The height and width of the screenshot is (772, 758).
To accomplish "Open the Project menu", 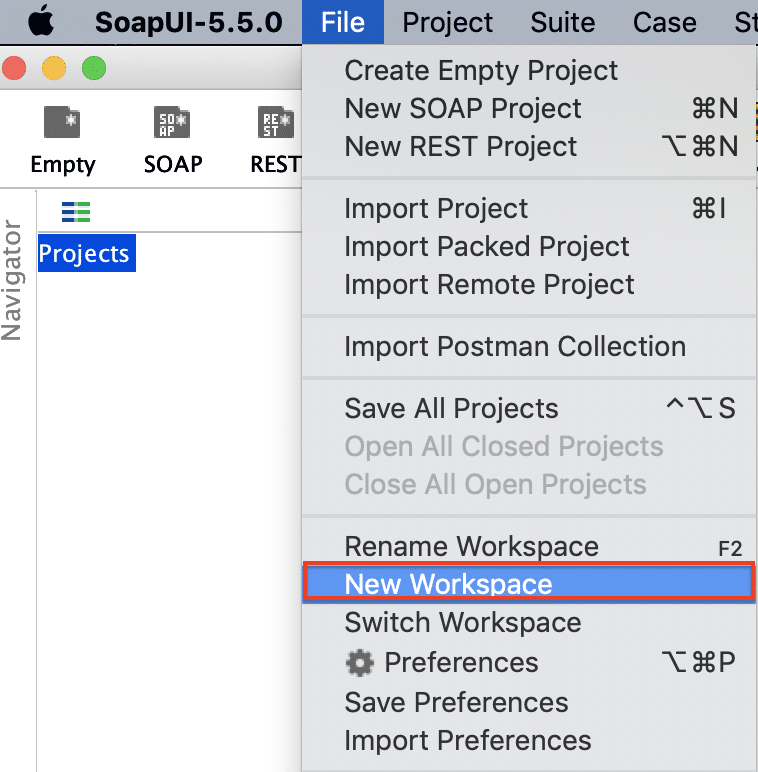I will pos(447,22).
